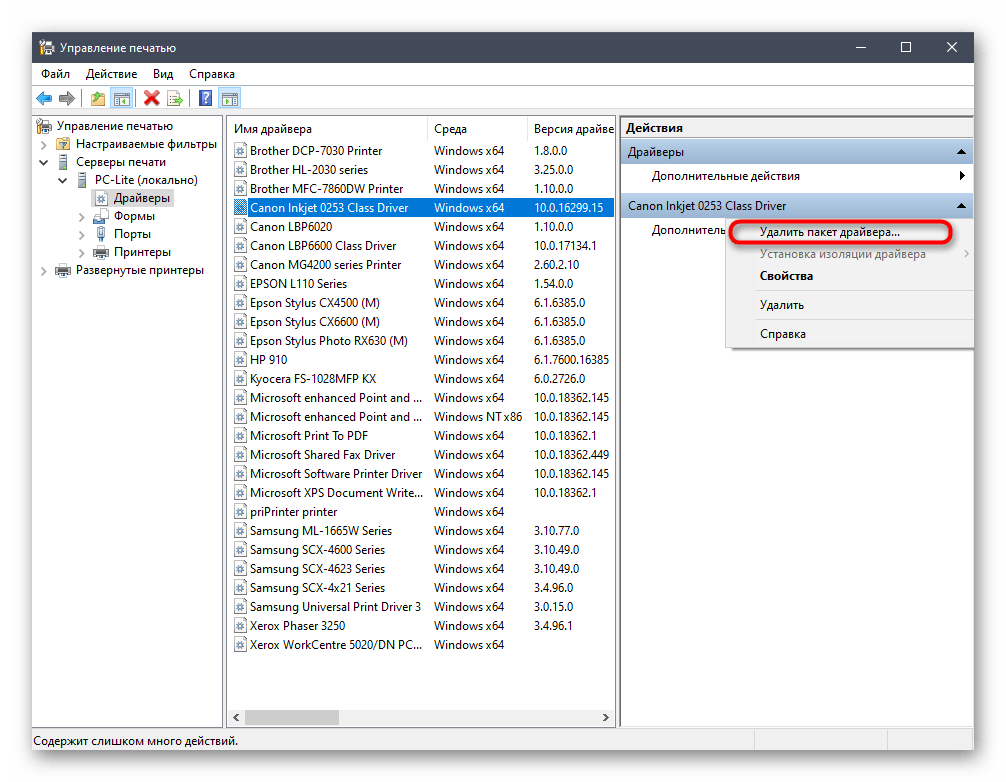The image size is (1006, 782).
Task: Select the HP 910 driver icon
Action: [240, 360]
